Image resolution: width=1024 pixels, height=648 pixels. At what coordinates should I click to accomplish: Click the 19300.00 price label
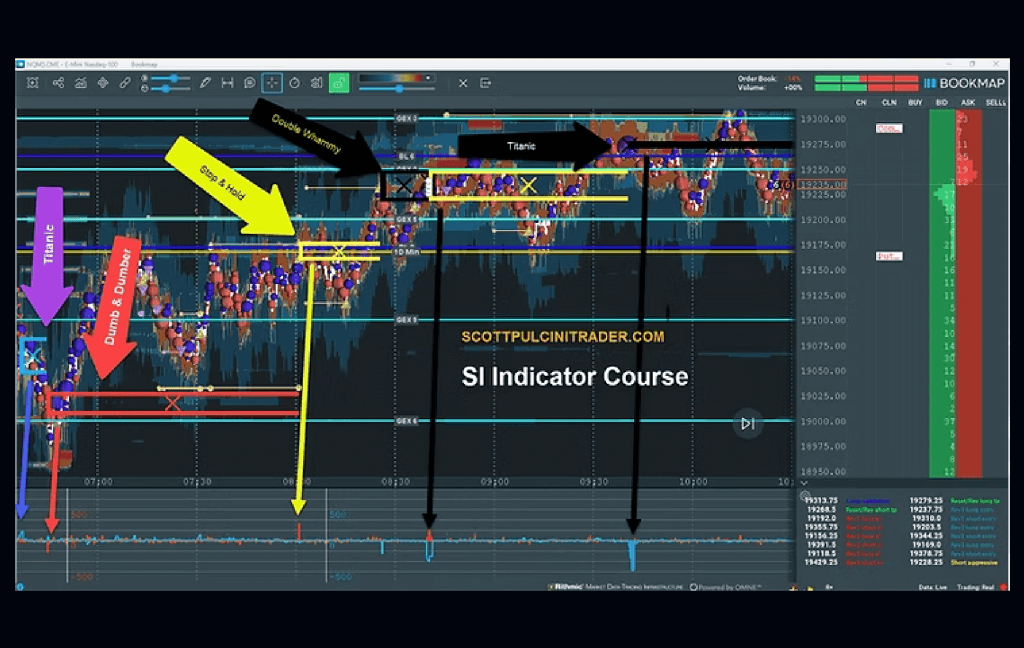tap(824, 119)
